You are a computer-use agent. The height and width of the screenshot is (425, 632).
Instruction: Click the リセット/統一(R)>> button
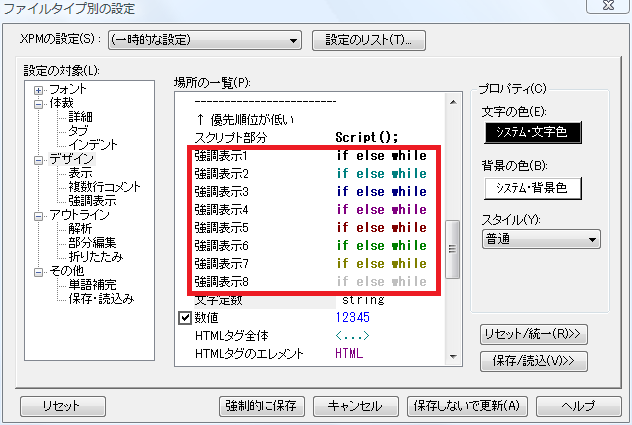click(533, 334)
